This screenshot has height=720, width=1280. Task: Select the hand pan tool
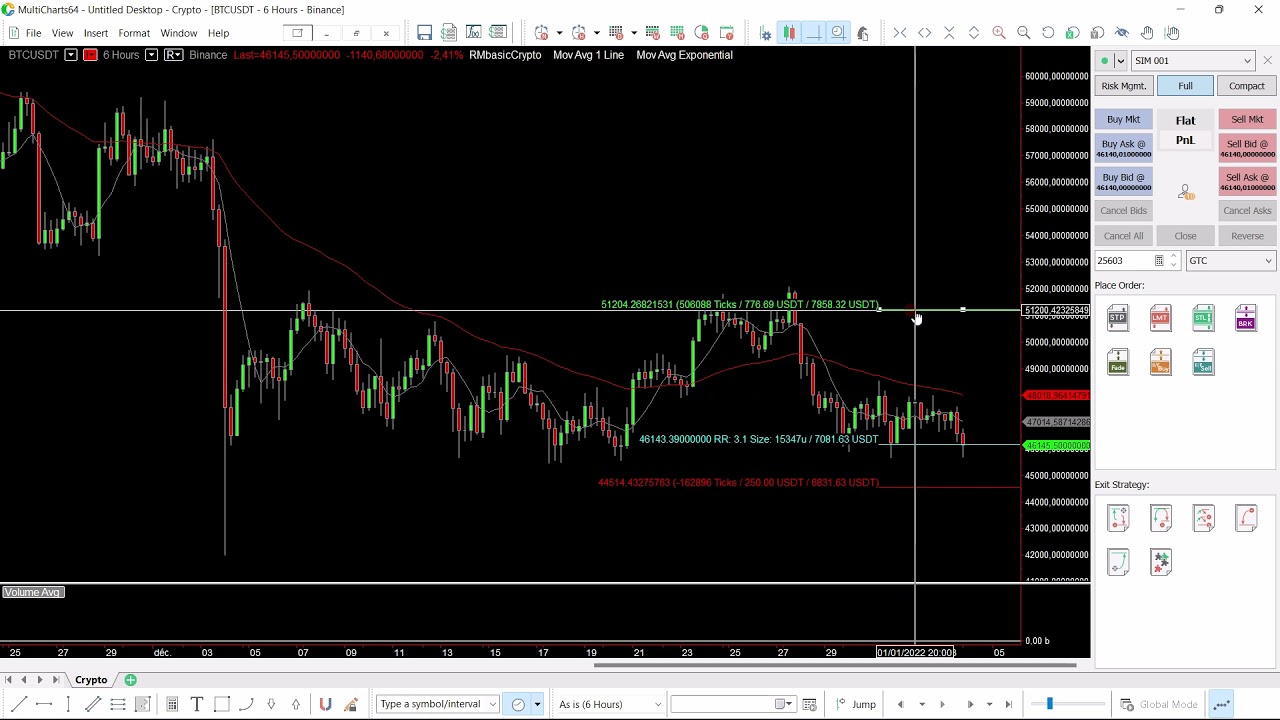(x=1147, y=33)
